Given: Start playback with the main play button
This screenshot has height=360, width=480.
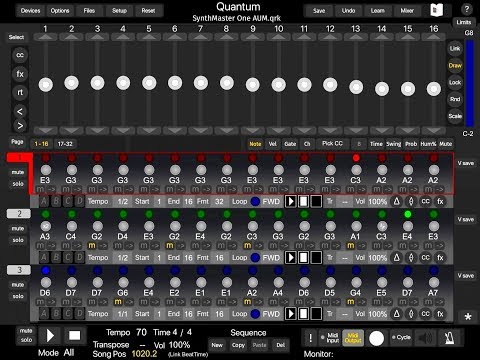Looking at the screenshot, I should click(50, 336).
